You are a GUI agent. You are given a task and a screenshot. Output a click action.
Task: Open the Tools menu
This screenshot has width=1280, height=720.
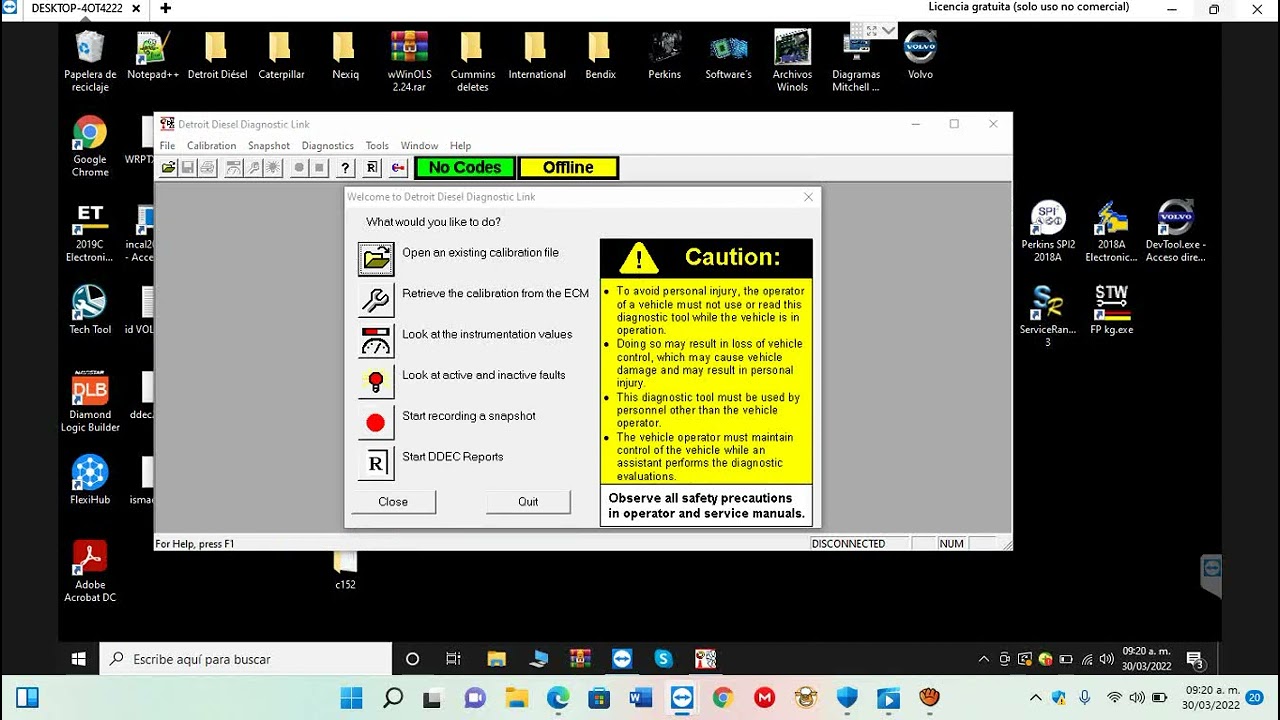pos(377,146)
